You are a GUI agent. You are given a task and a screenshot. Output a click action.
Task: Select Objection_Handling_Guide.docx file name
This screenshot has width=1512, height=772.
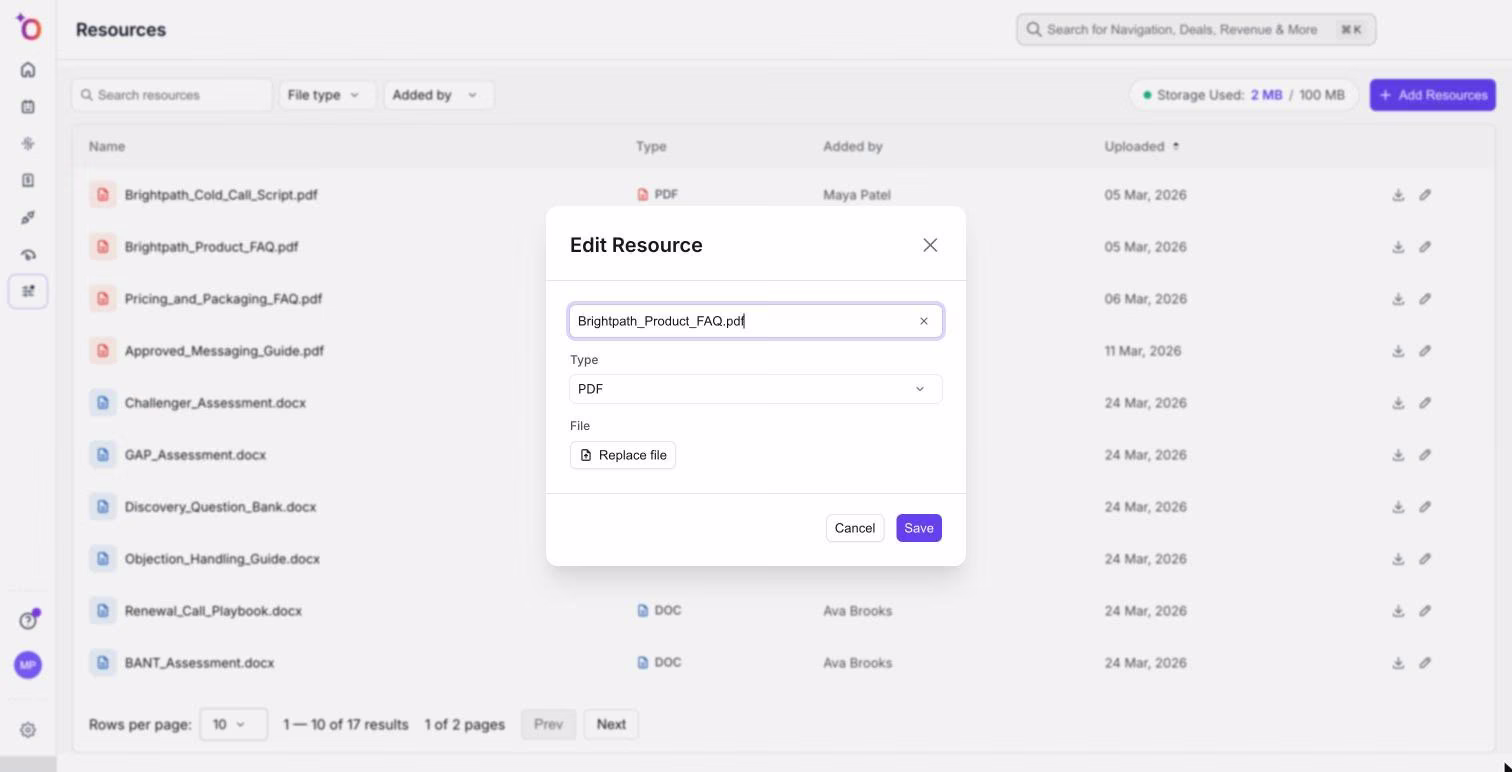coord(222,559)
